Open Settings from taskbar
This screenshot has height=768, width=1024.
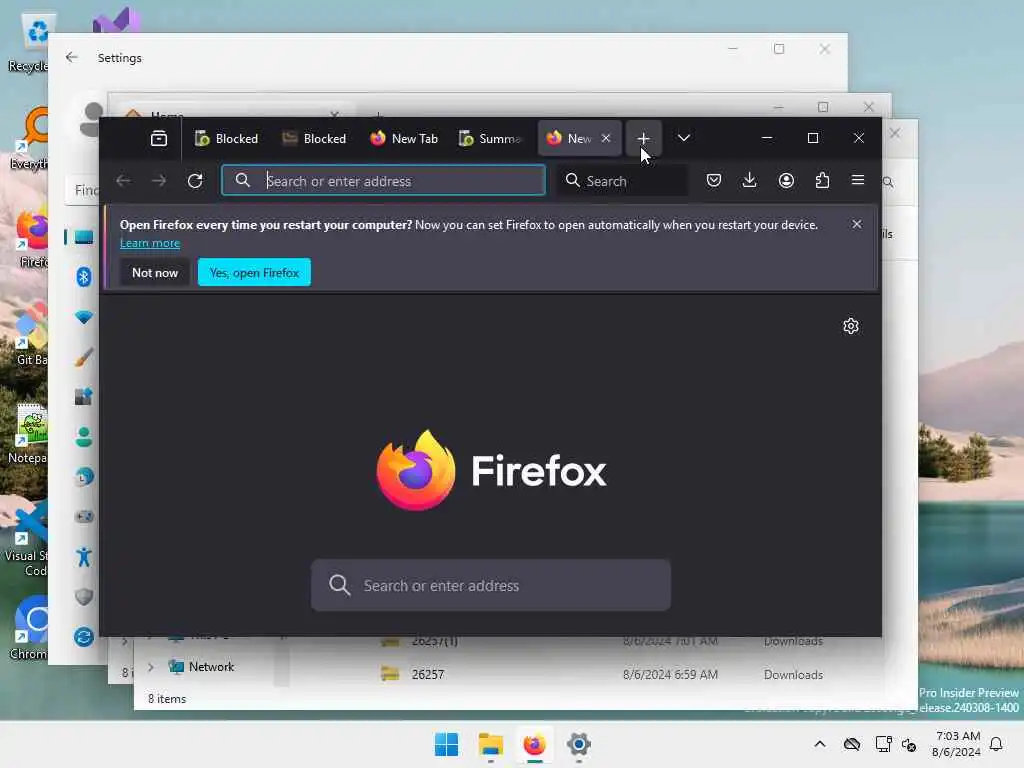click(579, 744)
